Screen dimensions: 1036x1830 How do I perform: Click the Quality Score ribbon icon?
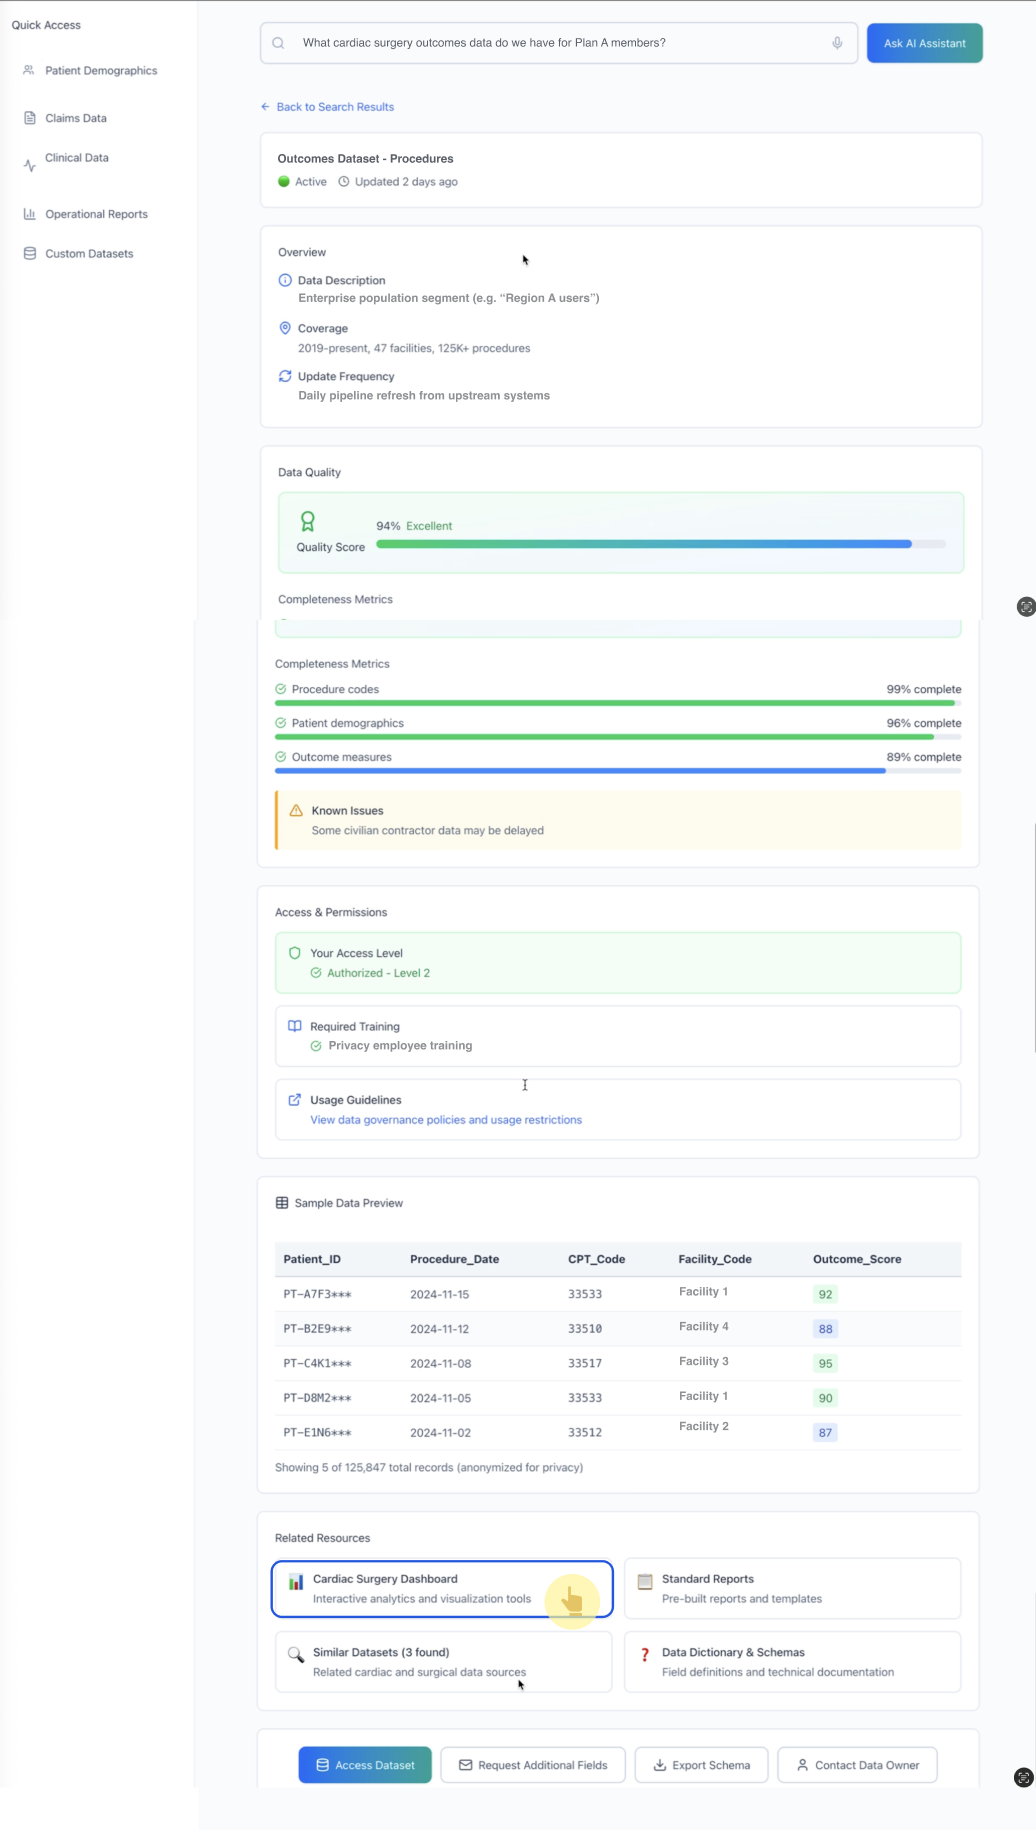click(x=308, y=521)
